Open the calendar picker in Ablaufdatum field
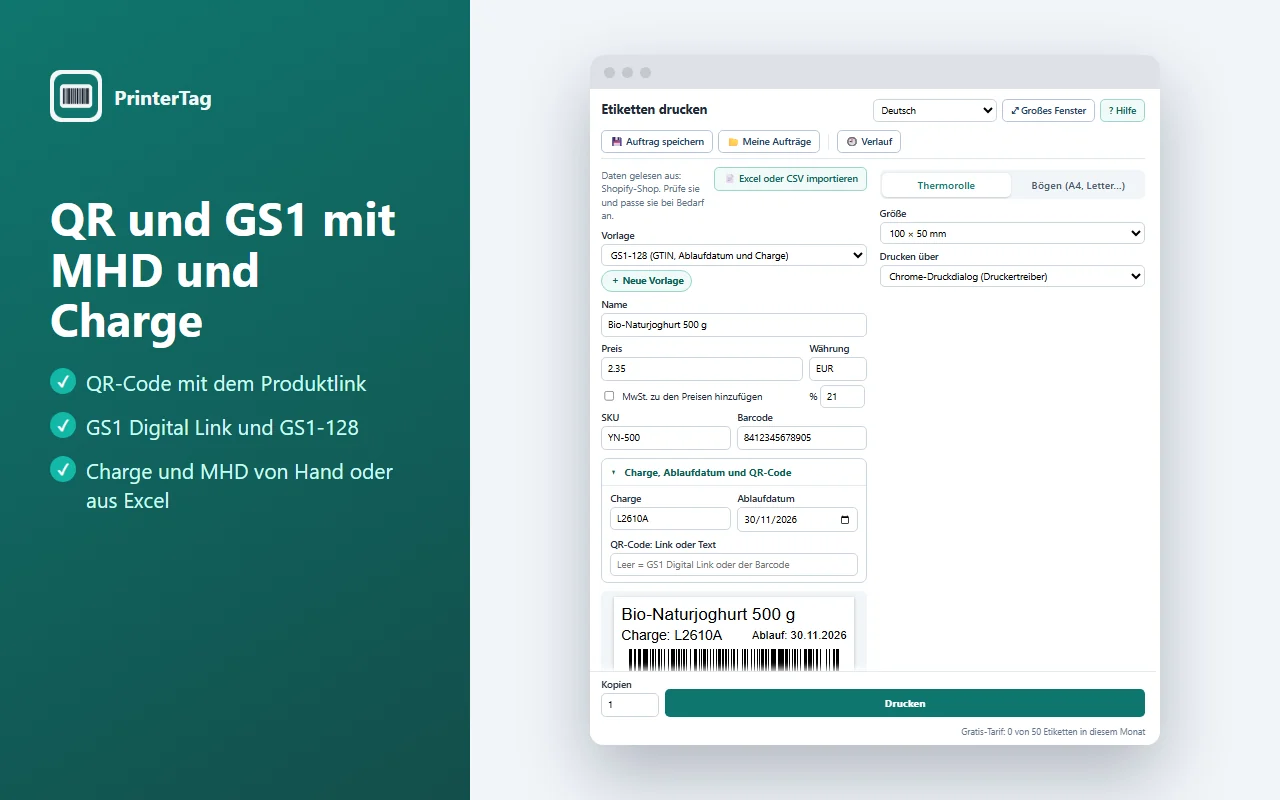1280x800 pixels. (845, 520)
